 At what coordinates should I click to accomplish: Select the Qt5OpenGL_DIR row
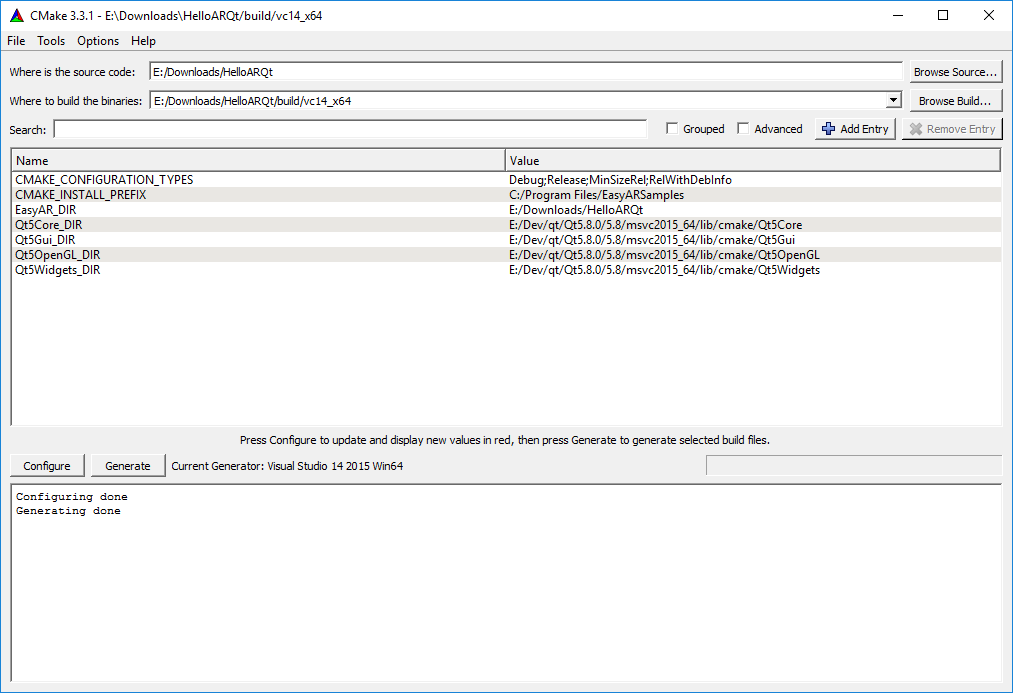58,255
